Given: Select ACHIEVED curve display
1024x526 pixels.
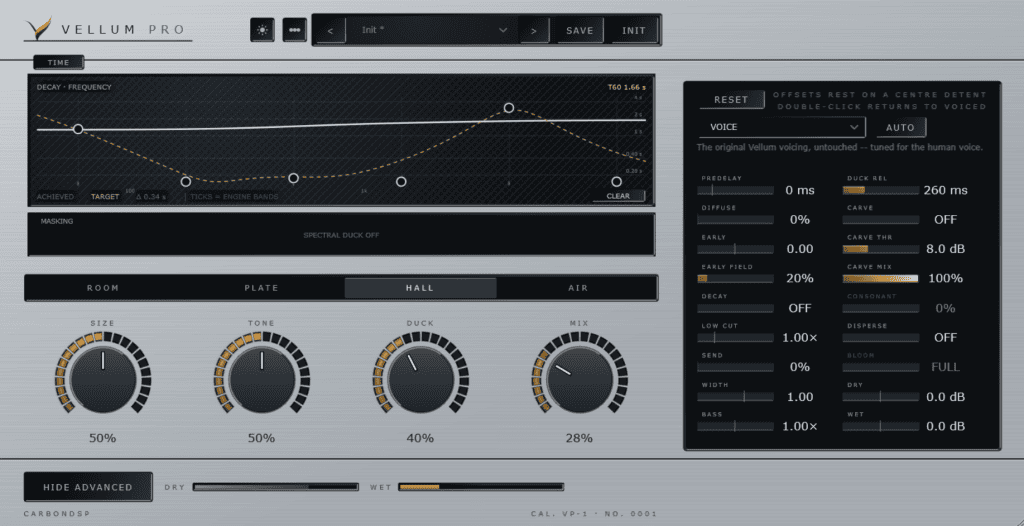Looking at the screenshot, I should point(56,196).
